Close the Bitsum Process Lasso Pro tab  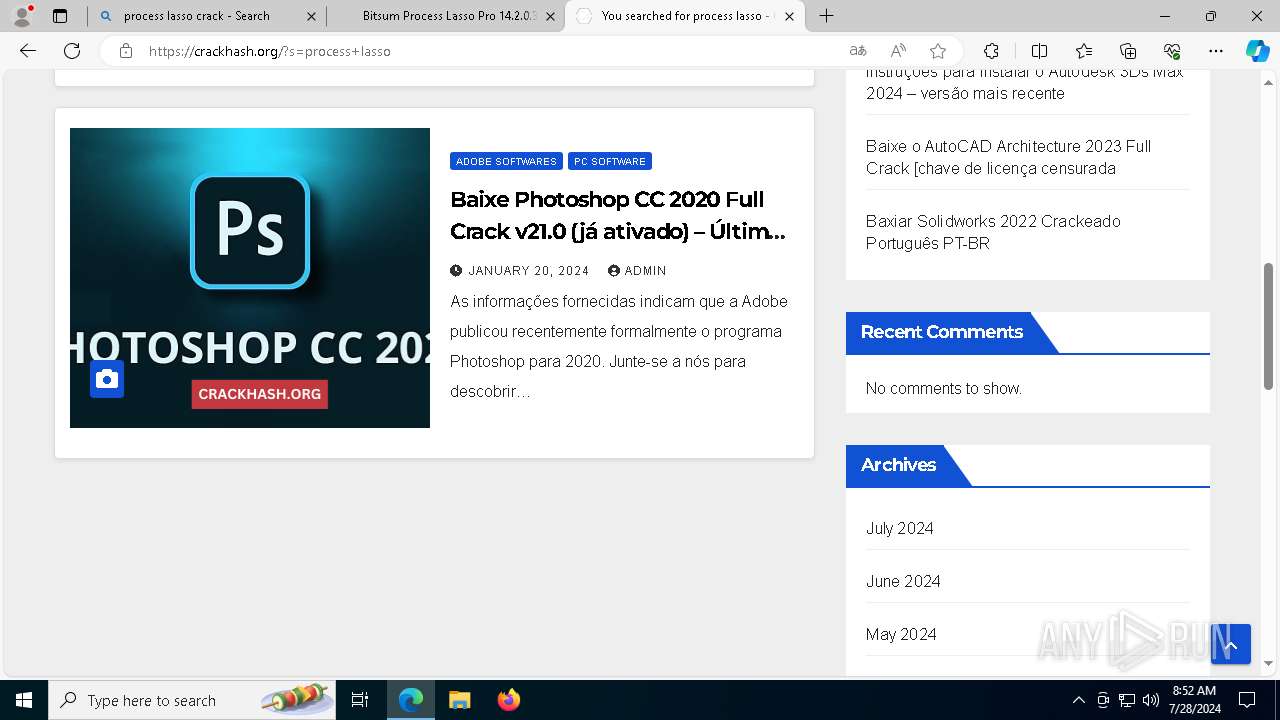(x=550, y=16)
